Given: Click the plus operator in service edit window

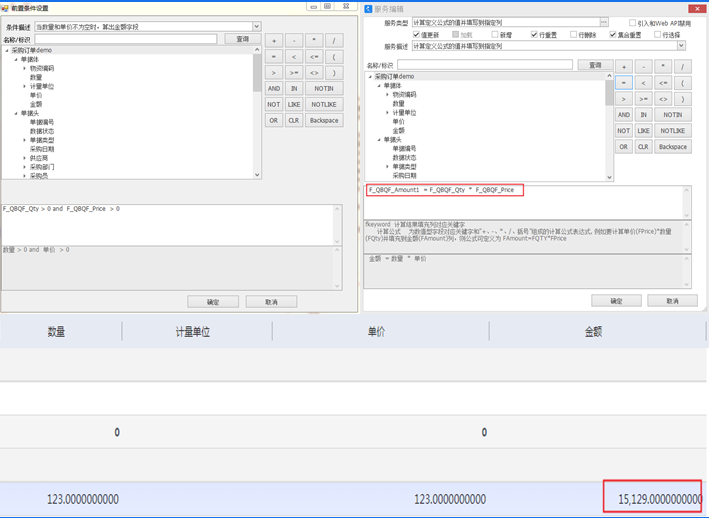Looking at the screenshot, I should [624, 67].
